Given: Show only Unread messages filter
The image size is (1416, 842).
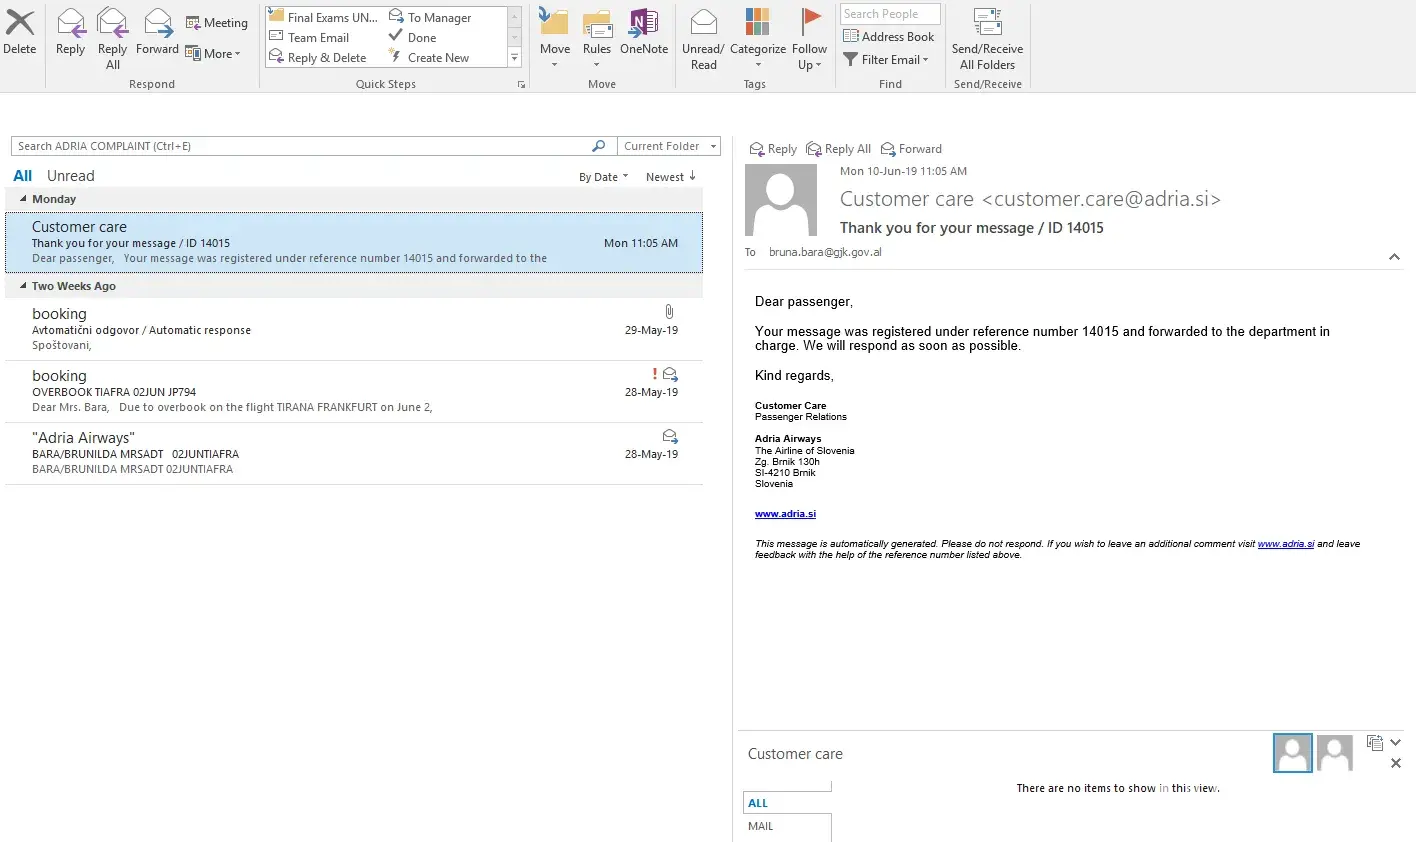Looking at the screenshot, I should tap(70, 176).
